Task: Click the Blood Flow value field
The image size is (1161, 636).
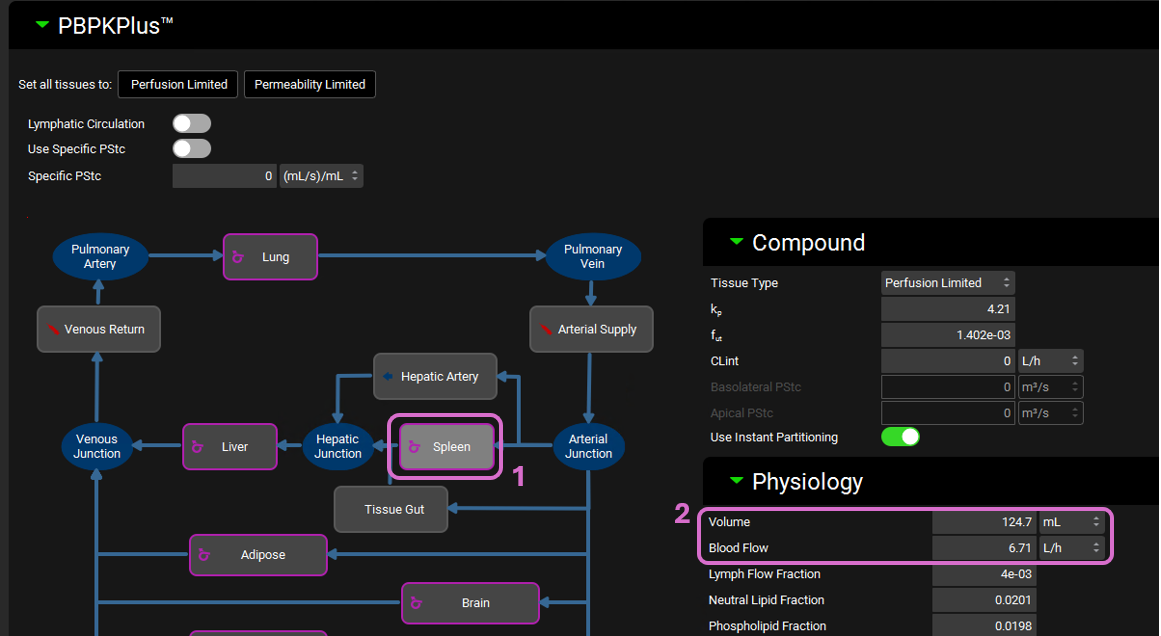Action: click(984, 548)
